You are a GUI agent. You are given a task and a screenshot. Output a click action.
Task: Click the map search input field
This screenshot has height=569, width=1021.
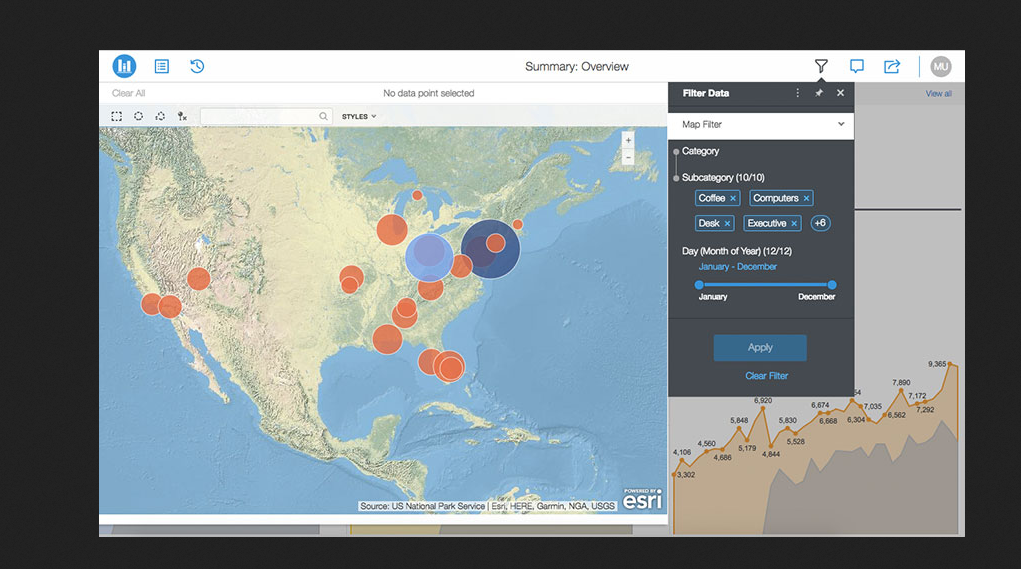(x=260, y=116)
